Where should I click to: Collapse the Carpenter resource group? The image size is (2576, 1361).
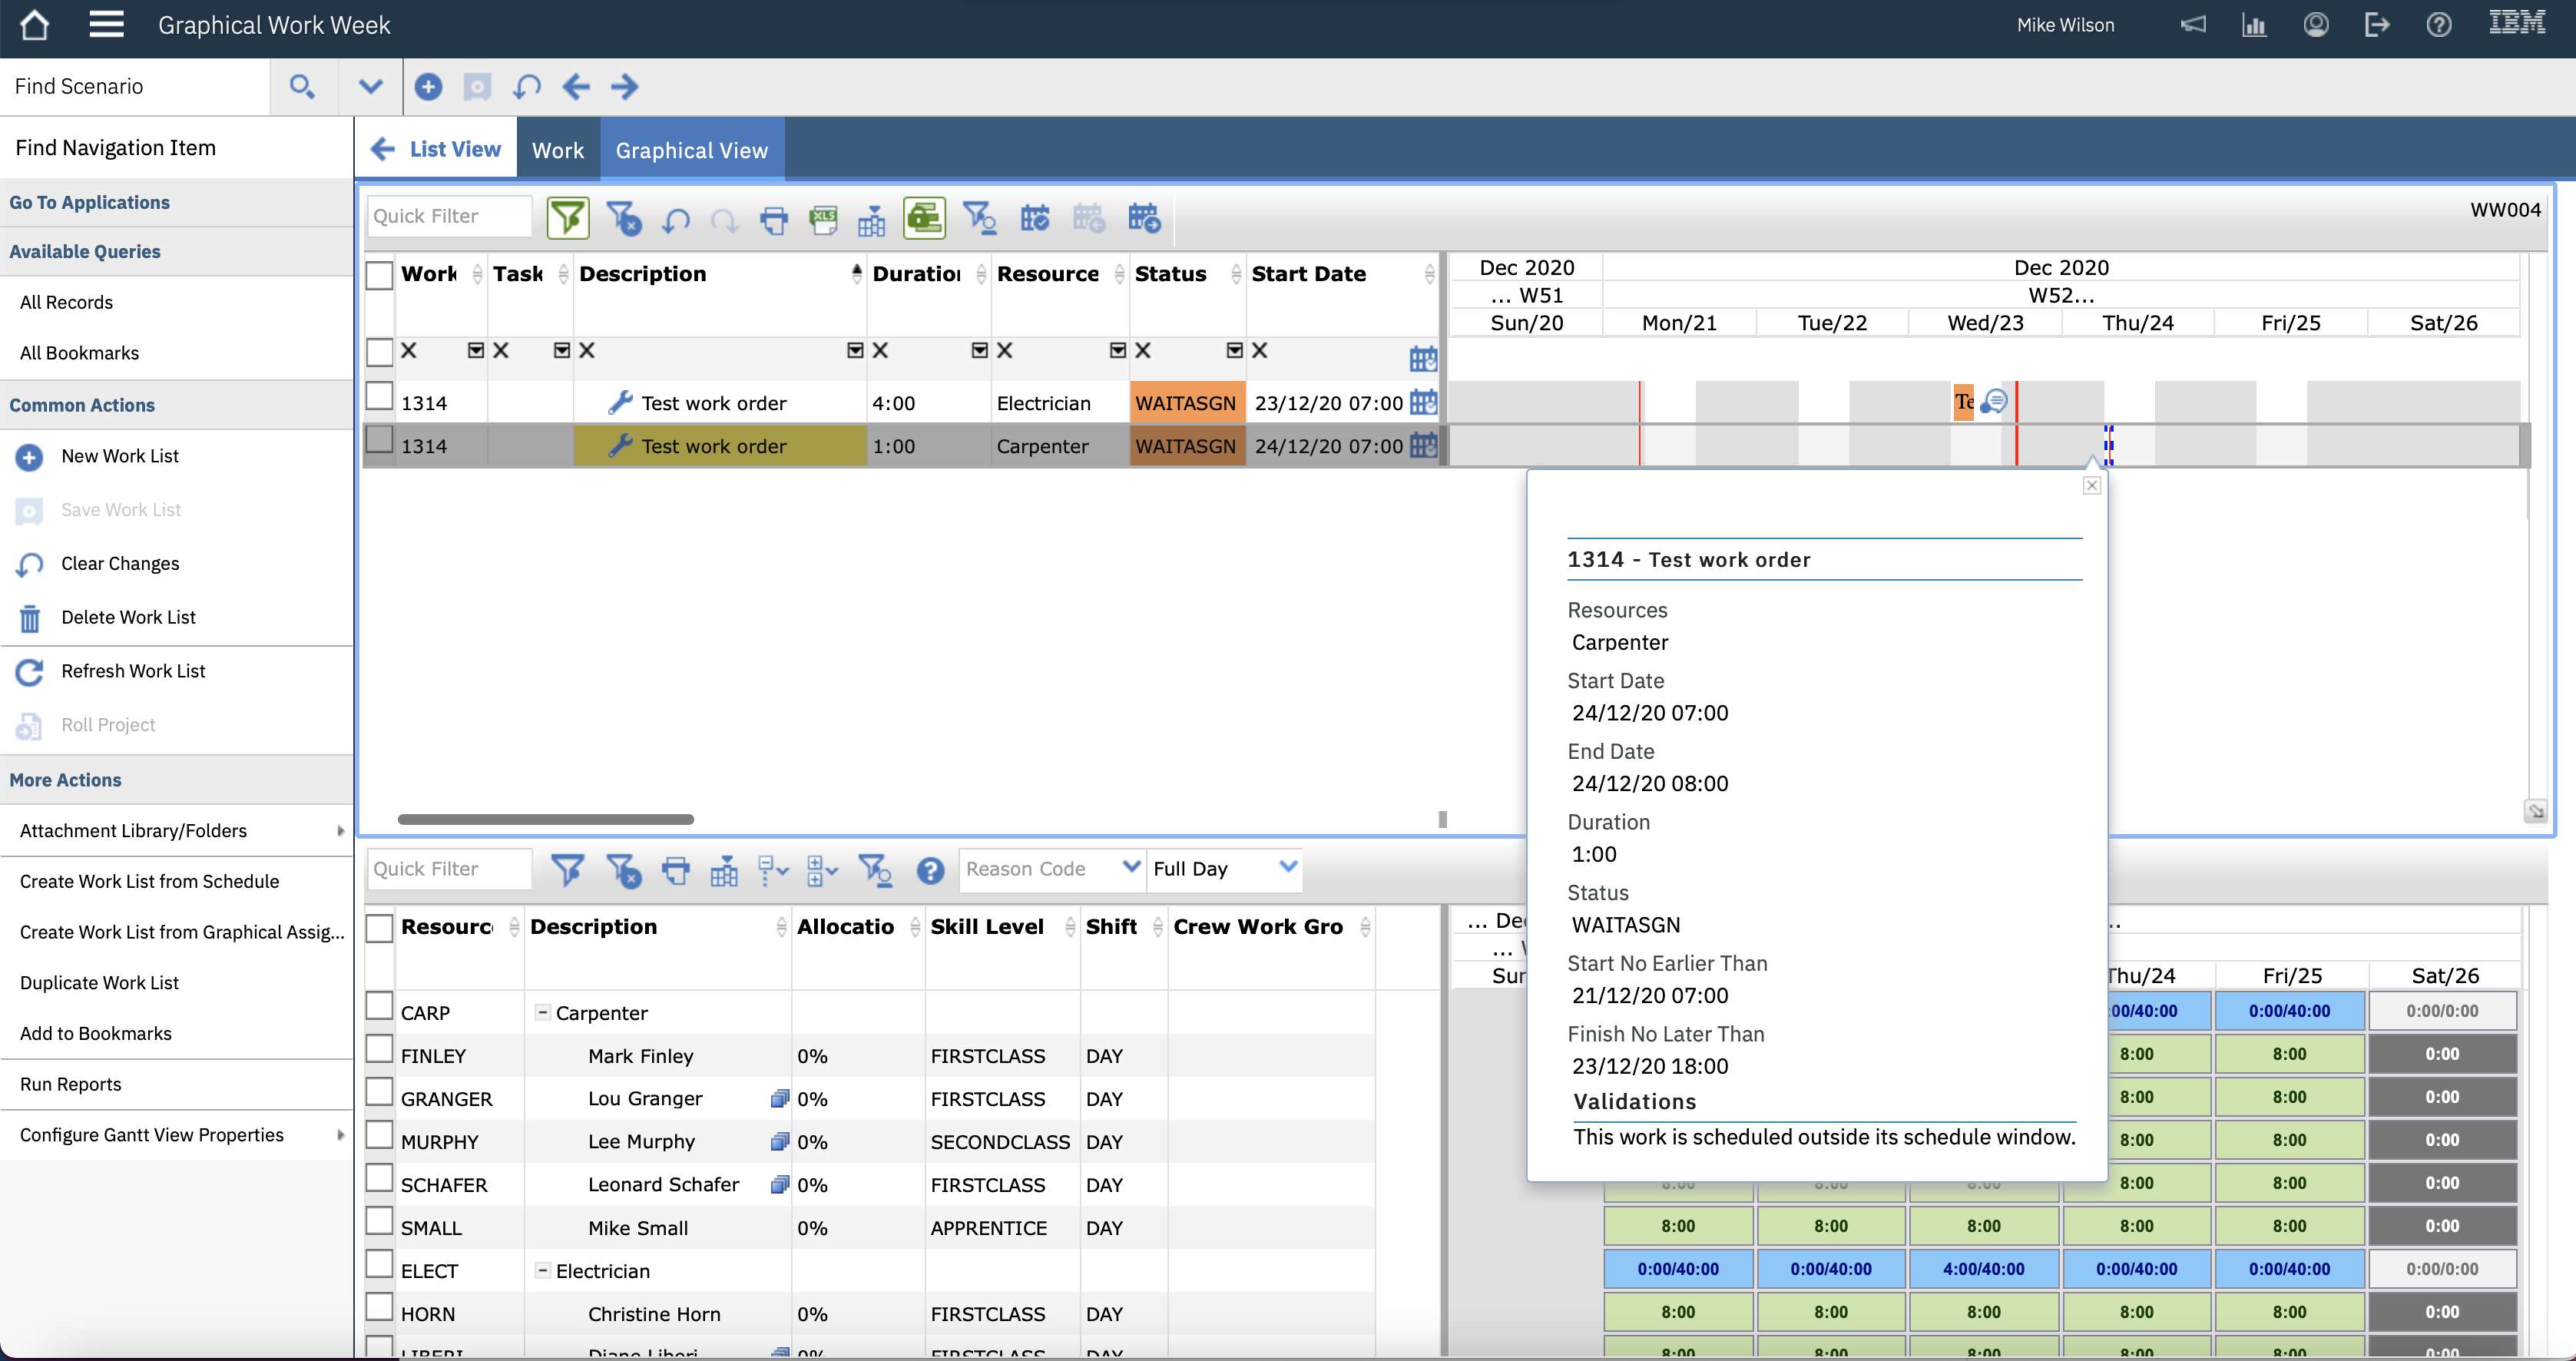(x=542, y=1012)
